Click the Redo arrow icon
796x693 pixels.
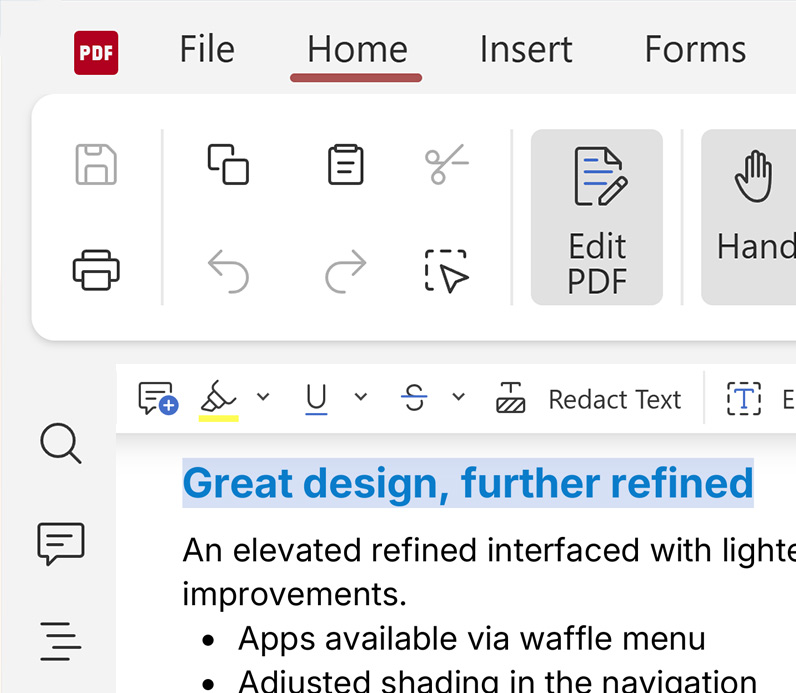pos(346,271)
